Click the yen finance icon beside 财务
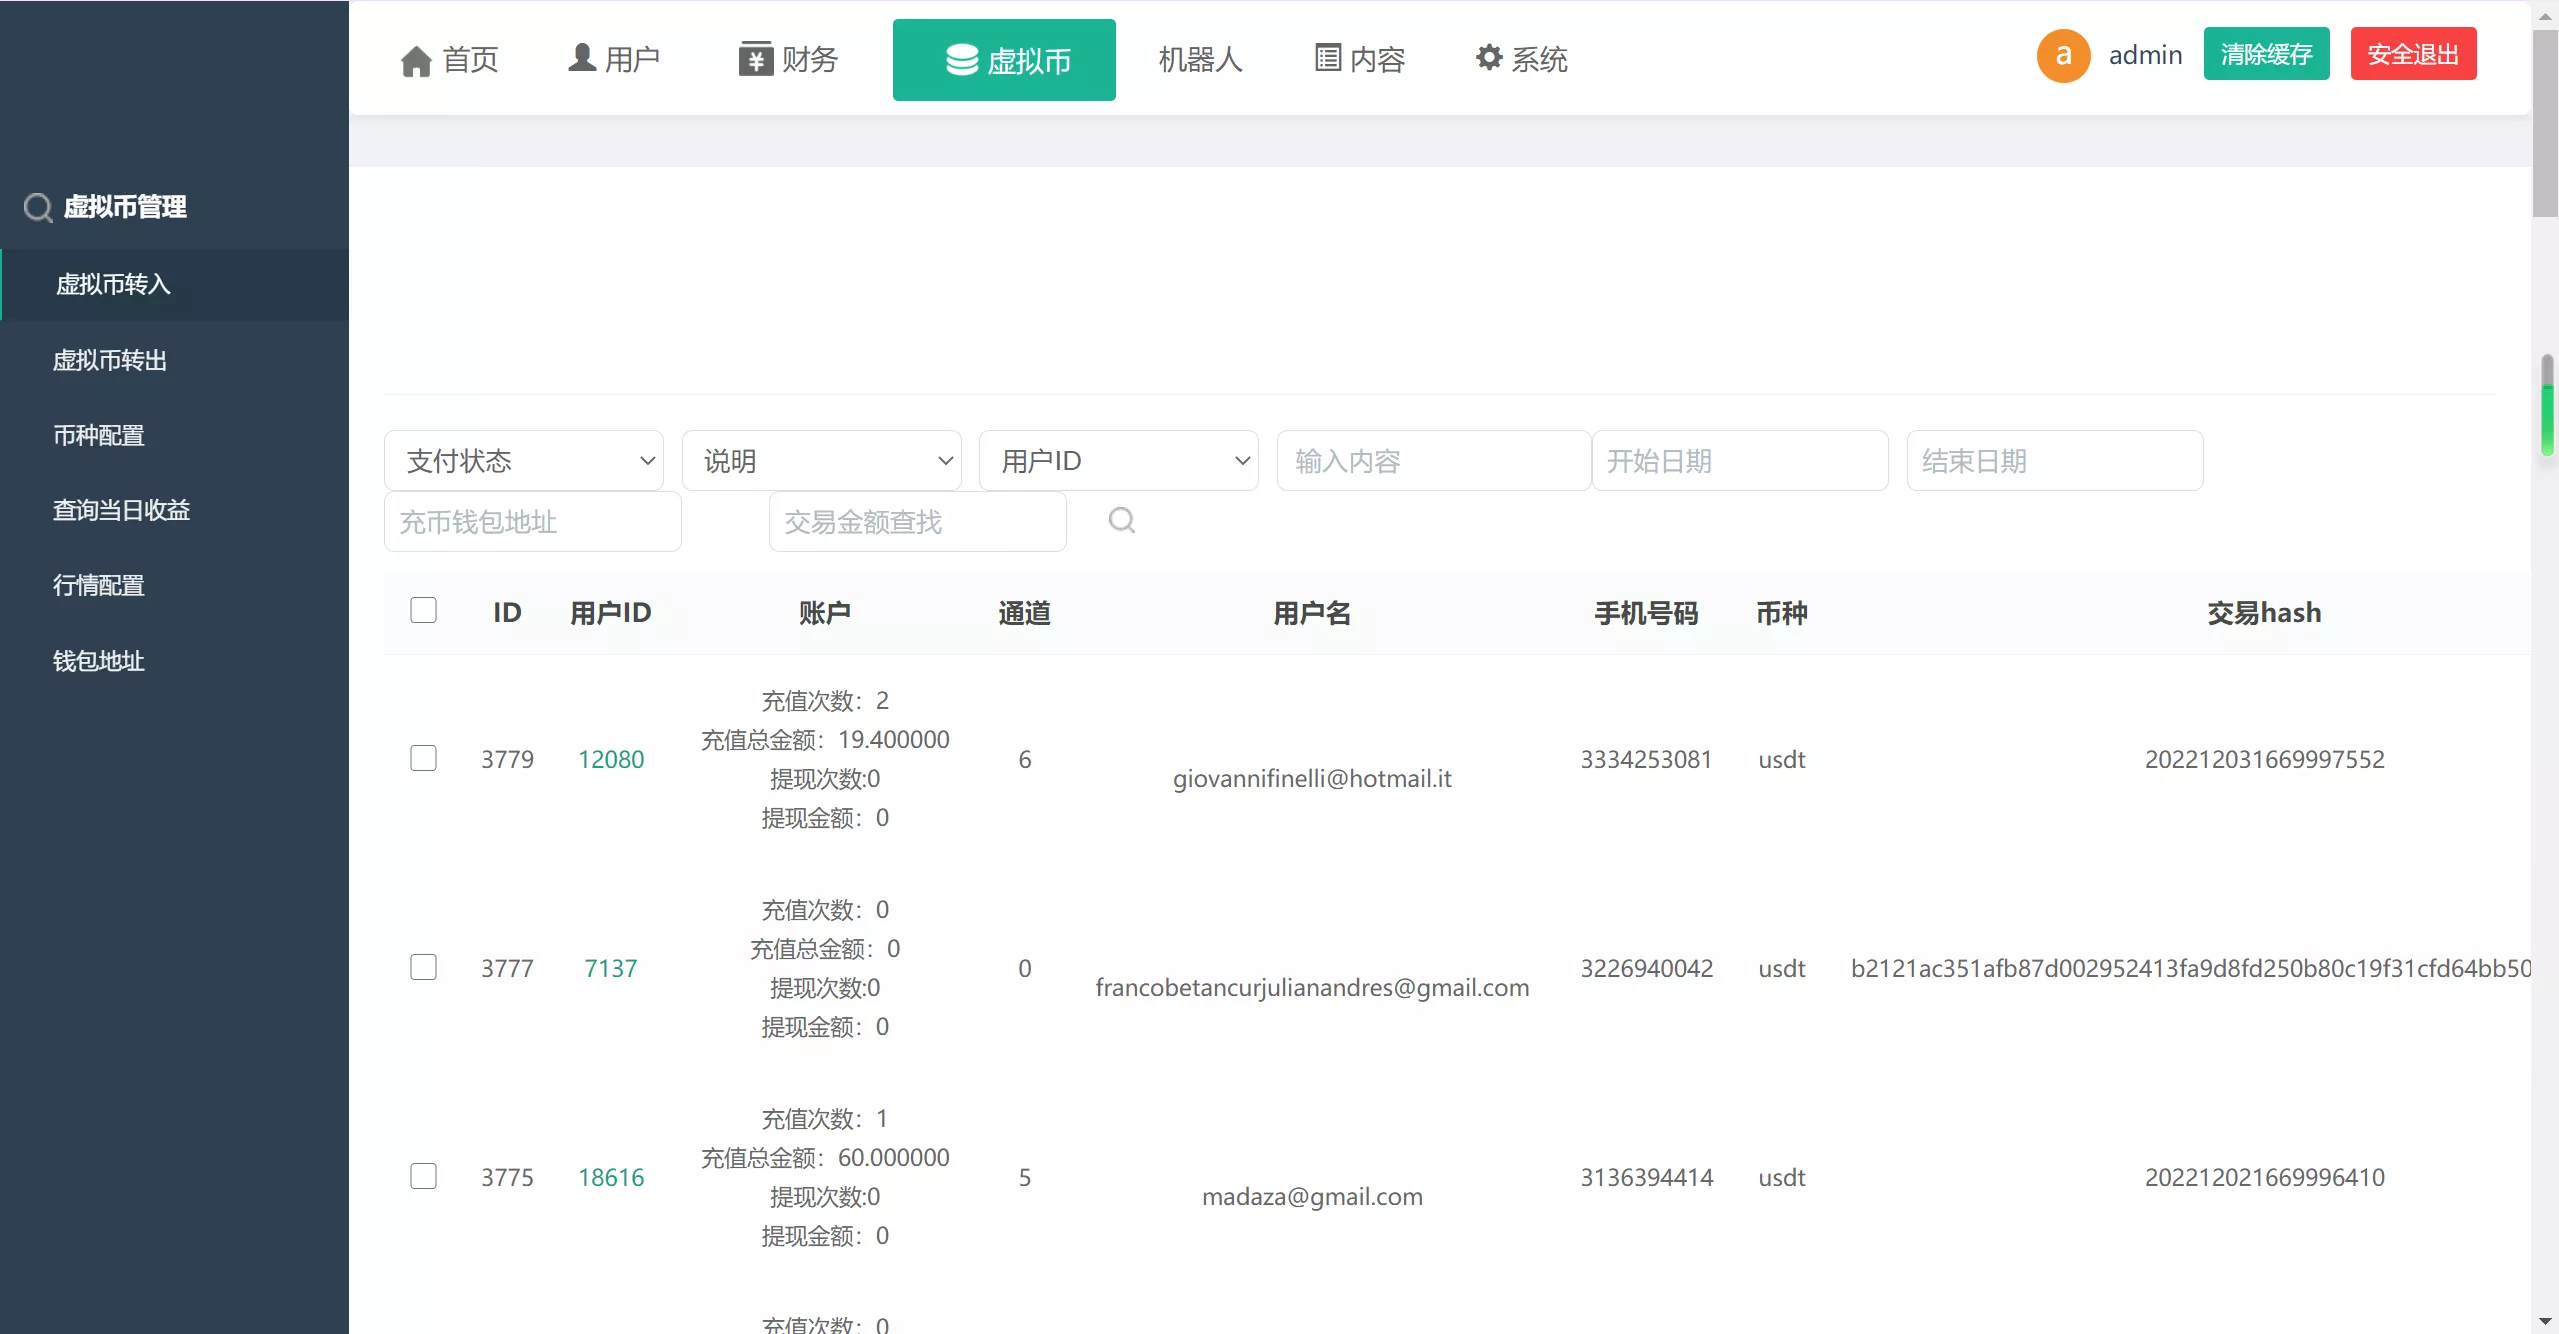 (x=756, y=59)
